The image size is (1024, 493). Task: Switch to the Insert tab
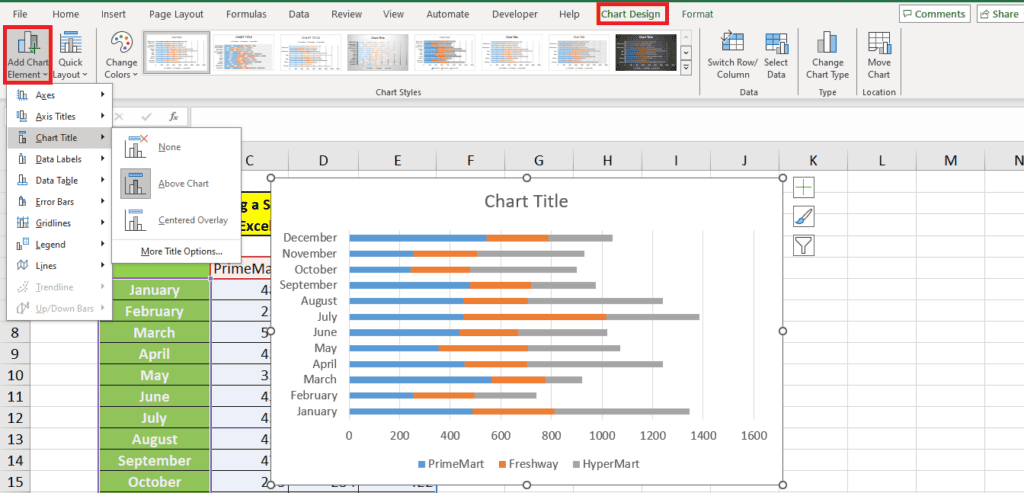coord(114,14)
